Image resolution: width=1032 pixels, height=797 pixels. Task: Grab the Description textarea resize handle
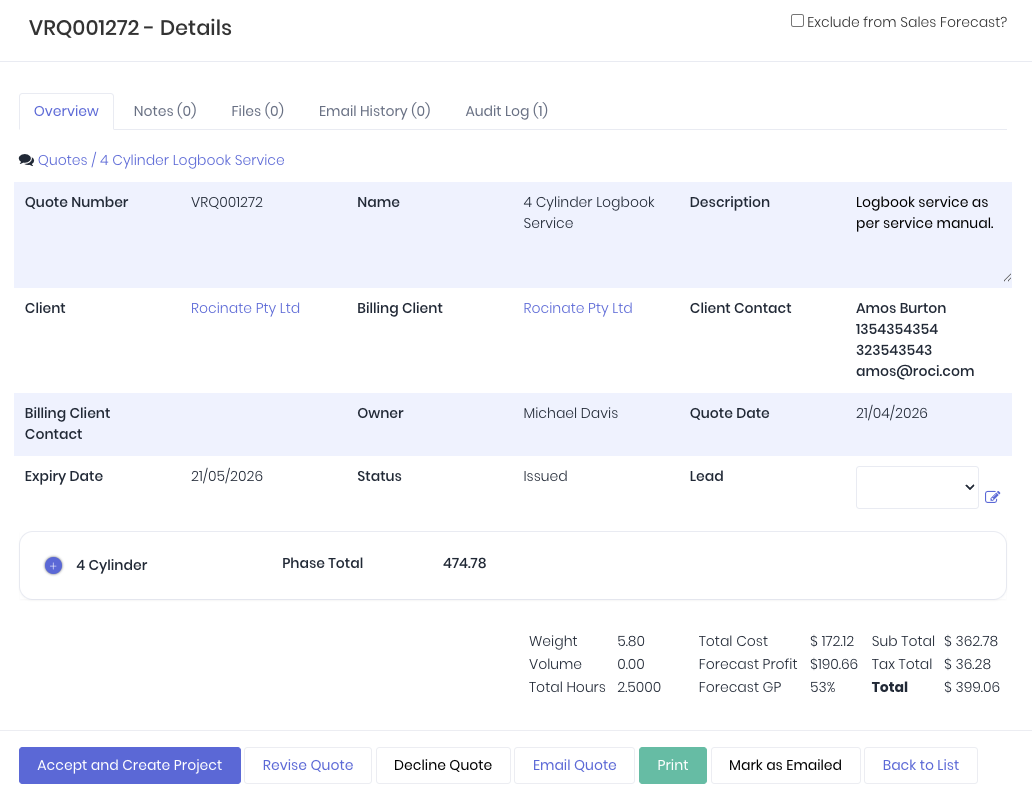pyautogui.click(x=1007, y=277)
